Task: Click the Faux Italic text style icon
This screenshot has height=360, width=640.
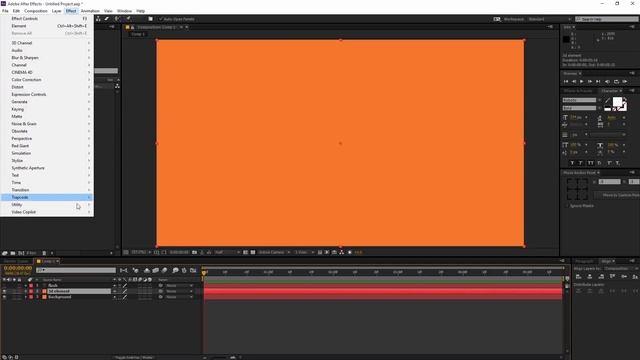Action: 581,163
